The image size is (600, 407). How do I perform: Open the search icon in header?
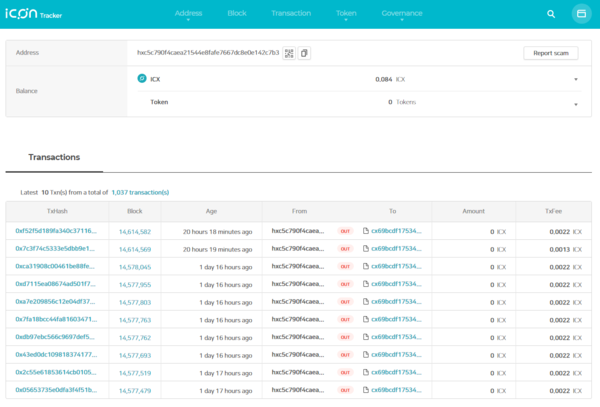pyautogui.click(x=551, y=14)
